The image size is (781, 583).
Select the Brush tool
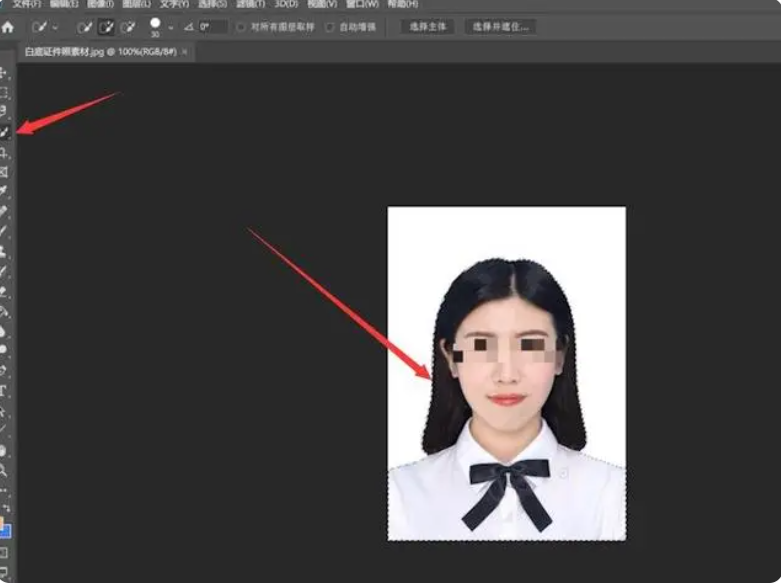(x=4, y=231)
